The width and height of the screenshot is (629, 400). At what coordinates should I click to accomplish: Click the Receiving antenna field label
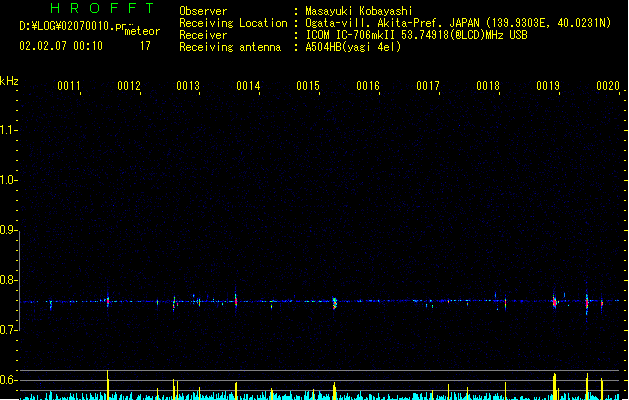click(230, 47)
